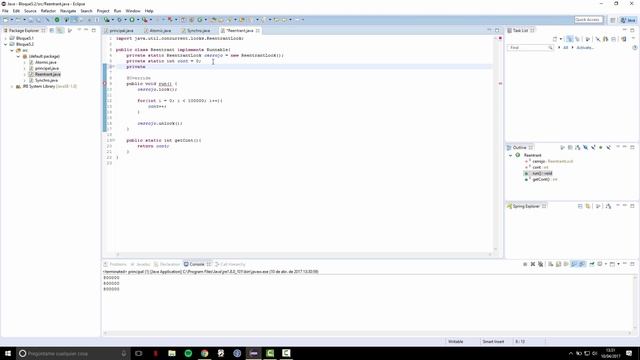Click the All filter link in Task List
This screenshot has width=640, height=360.
(x=565, y=48)
